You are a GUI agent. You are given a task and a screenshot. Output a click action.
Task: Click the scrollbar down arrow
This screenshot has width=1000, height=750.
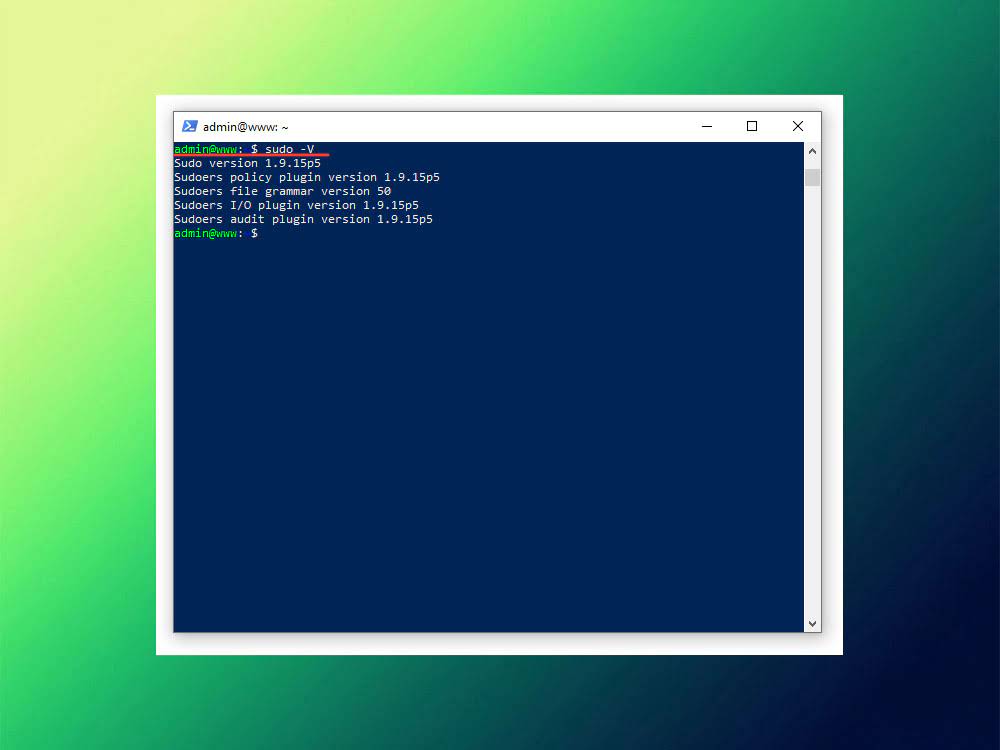click(812, 623)
